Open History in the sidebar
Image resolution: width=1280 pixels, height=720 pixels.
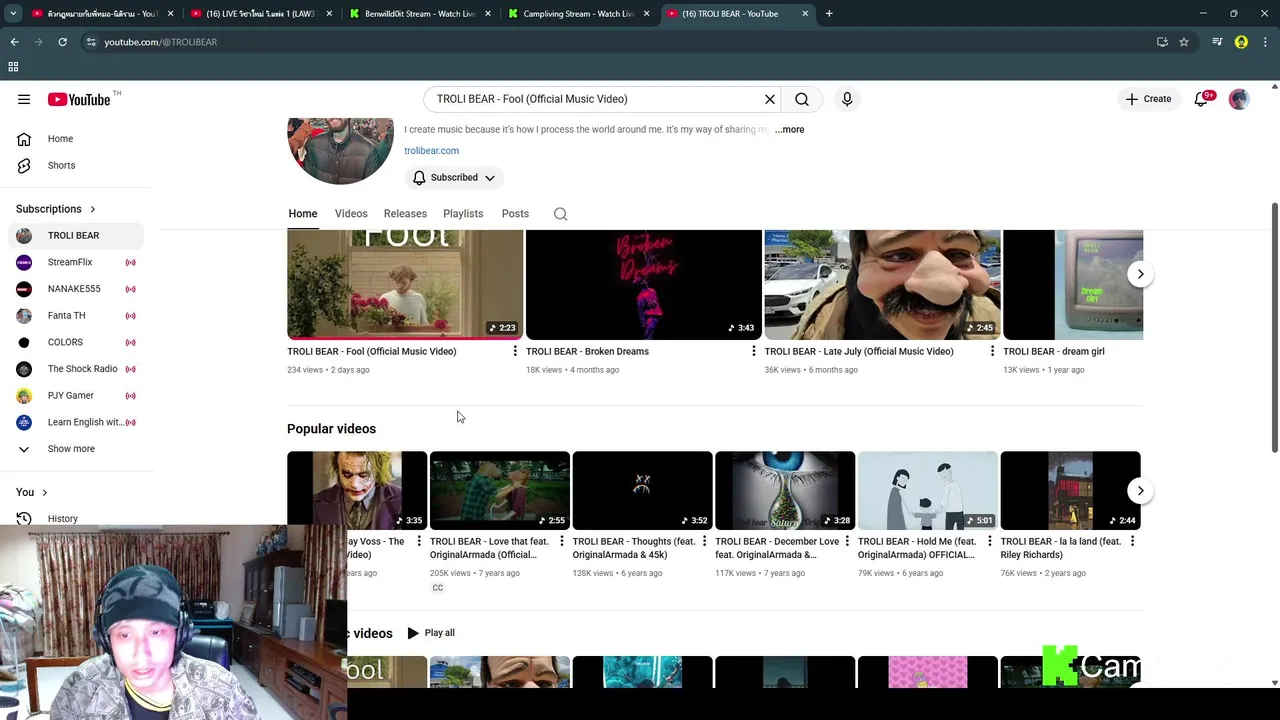coord(76,518)
